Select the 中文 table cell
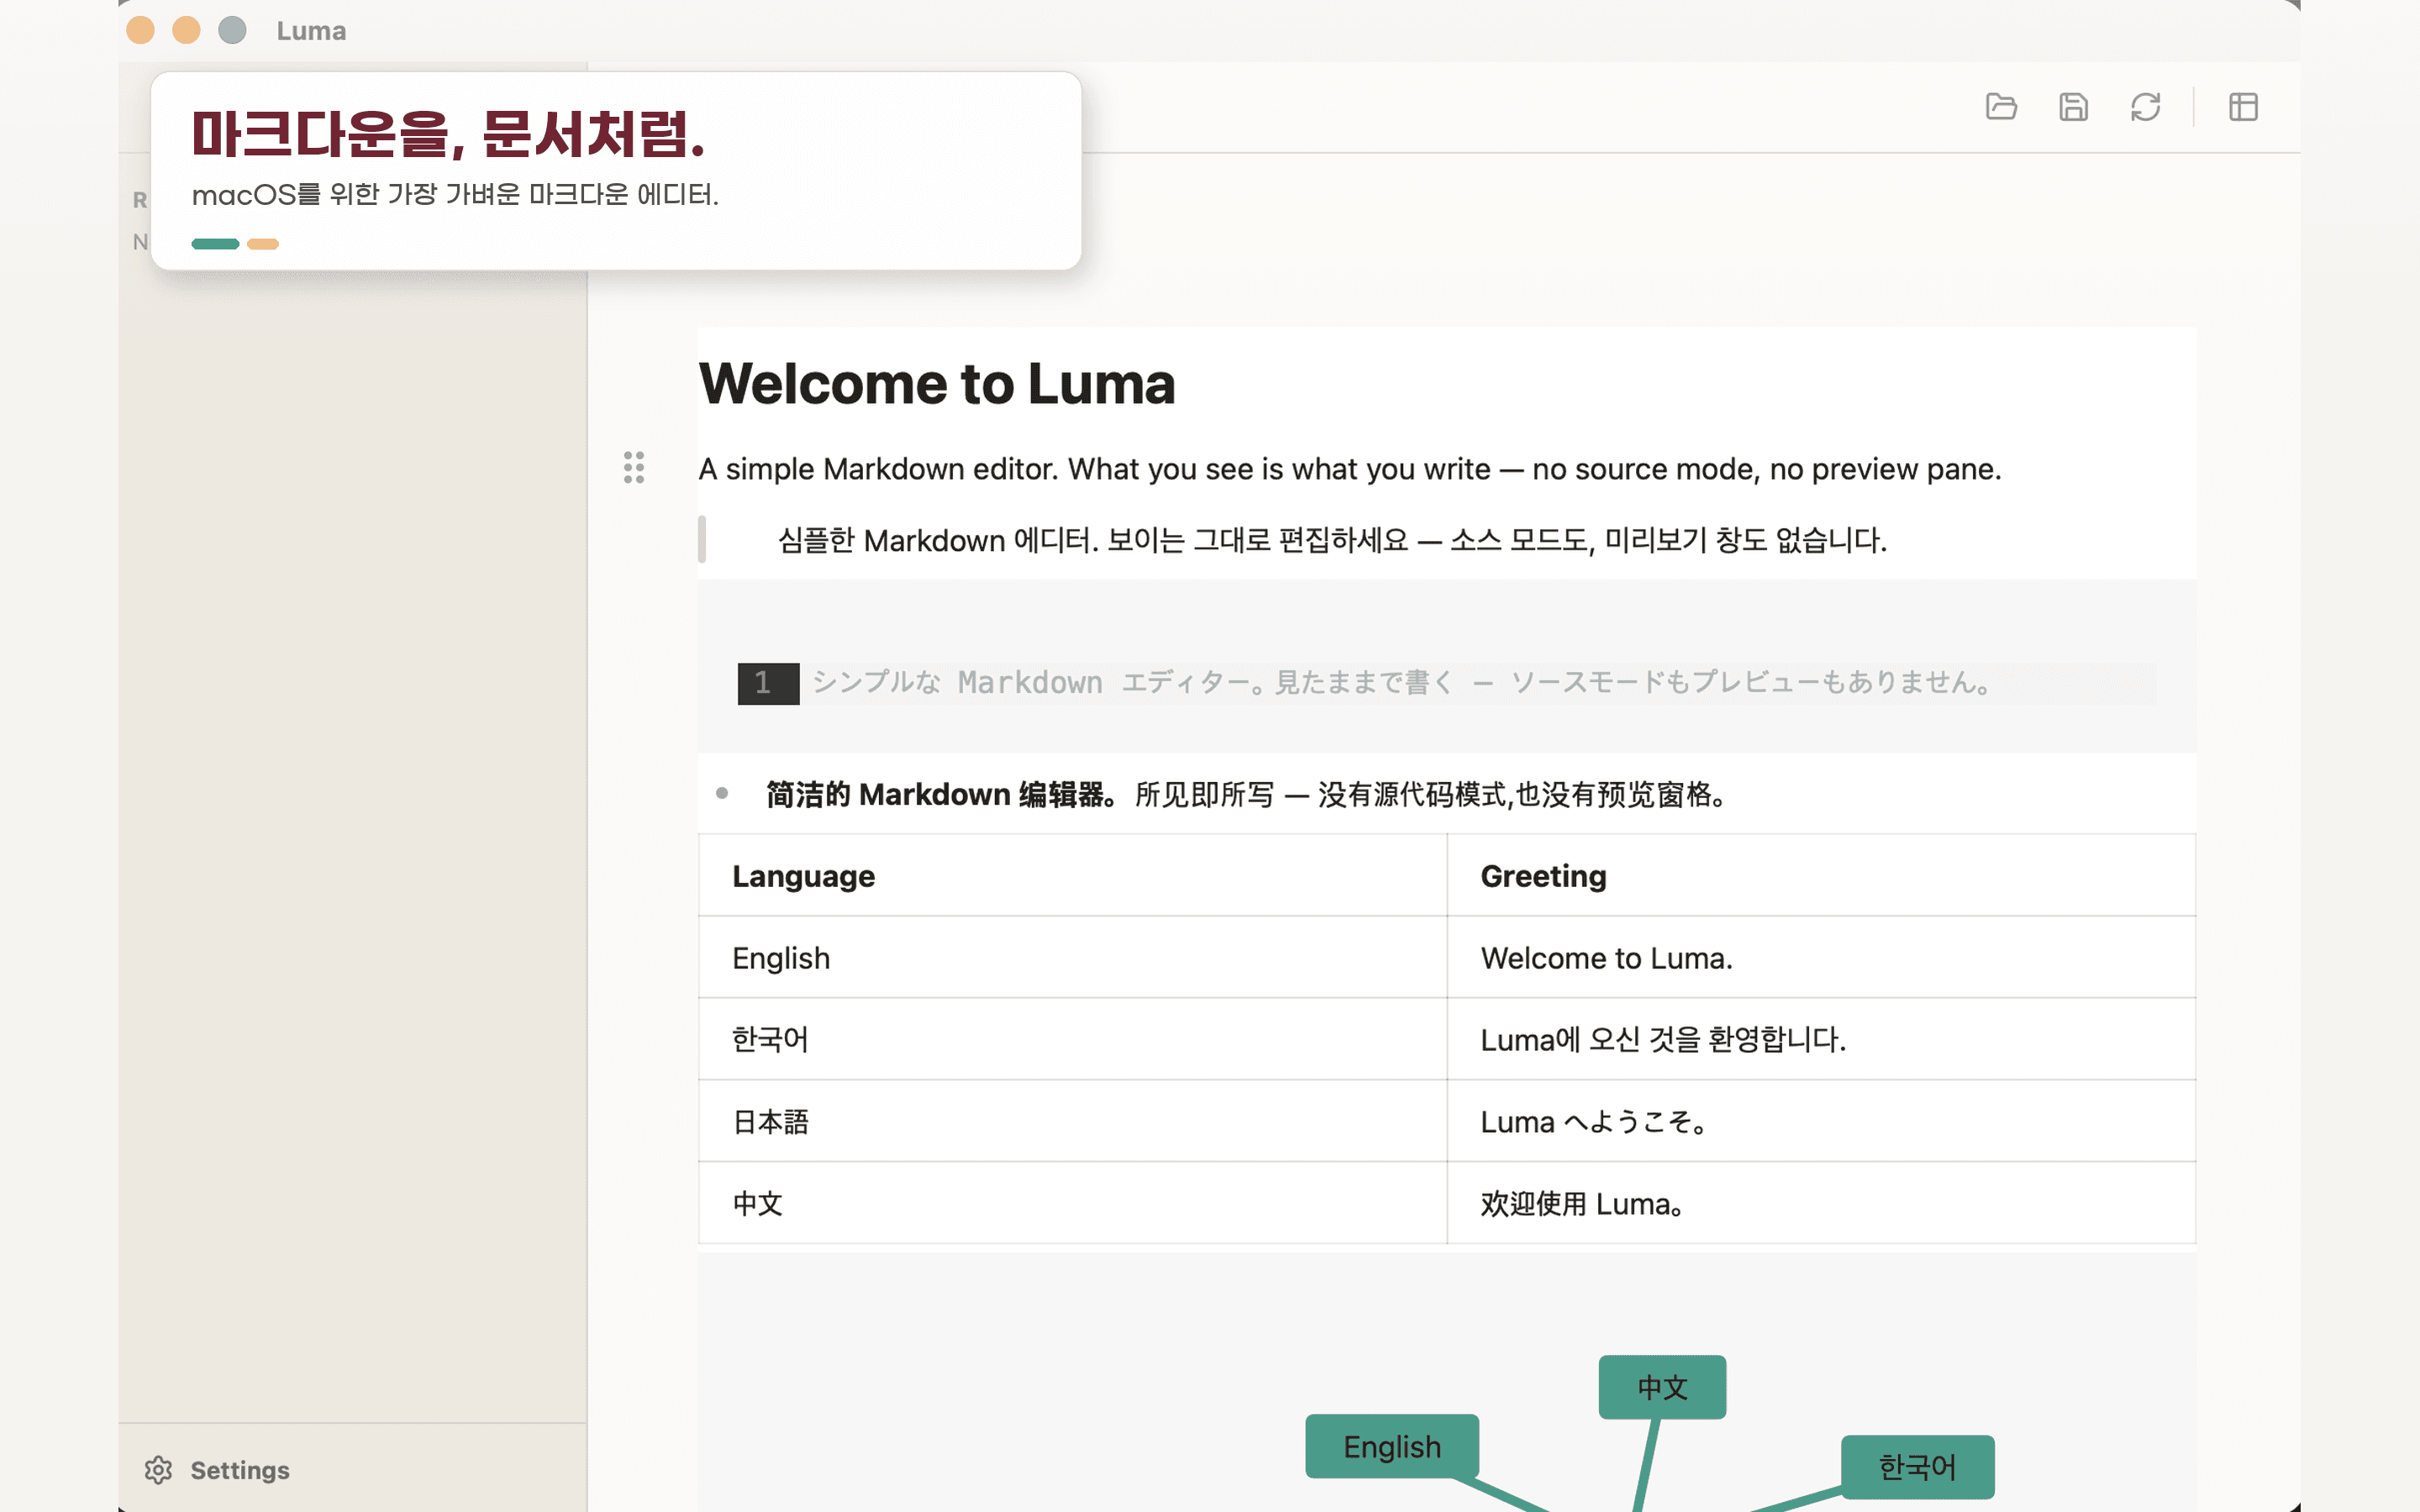The image size is (2420, 1512). click(x=1072, y=1204)
